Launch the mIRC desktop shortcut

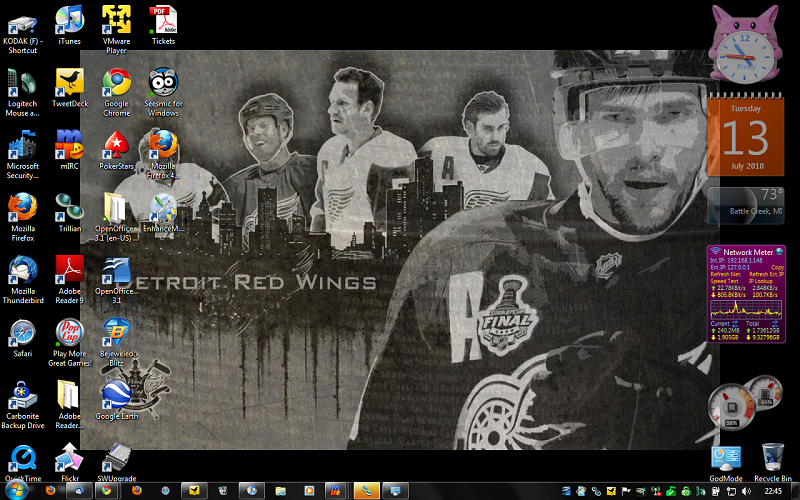[70, 150]
